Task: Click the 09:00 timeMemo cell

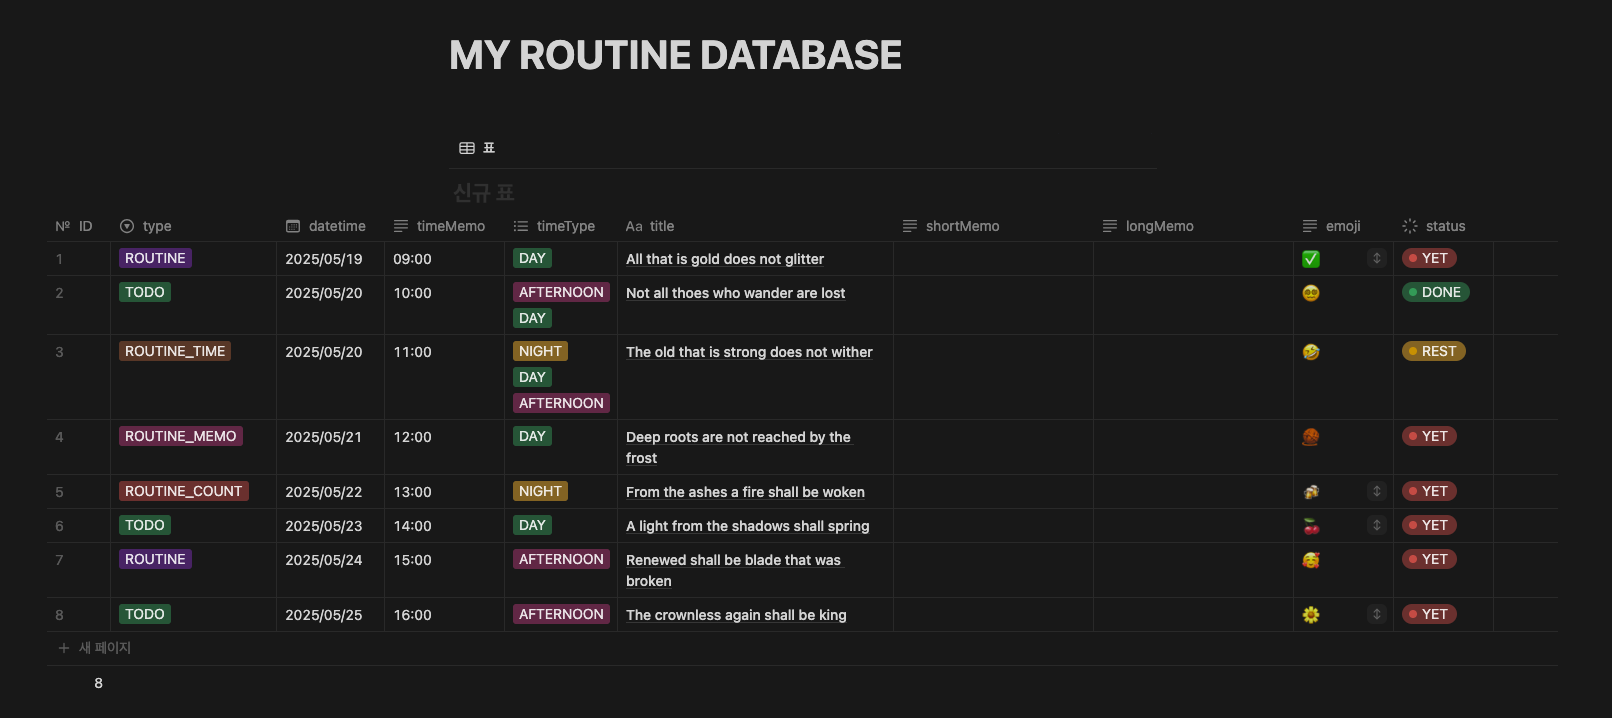Action: pyautogui.click(x=444, y=259)
